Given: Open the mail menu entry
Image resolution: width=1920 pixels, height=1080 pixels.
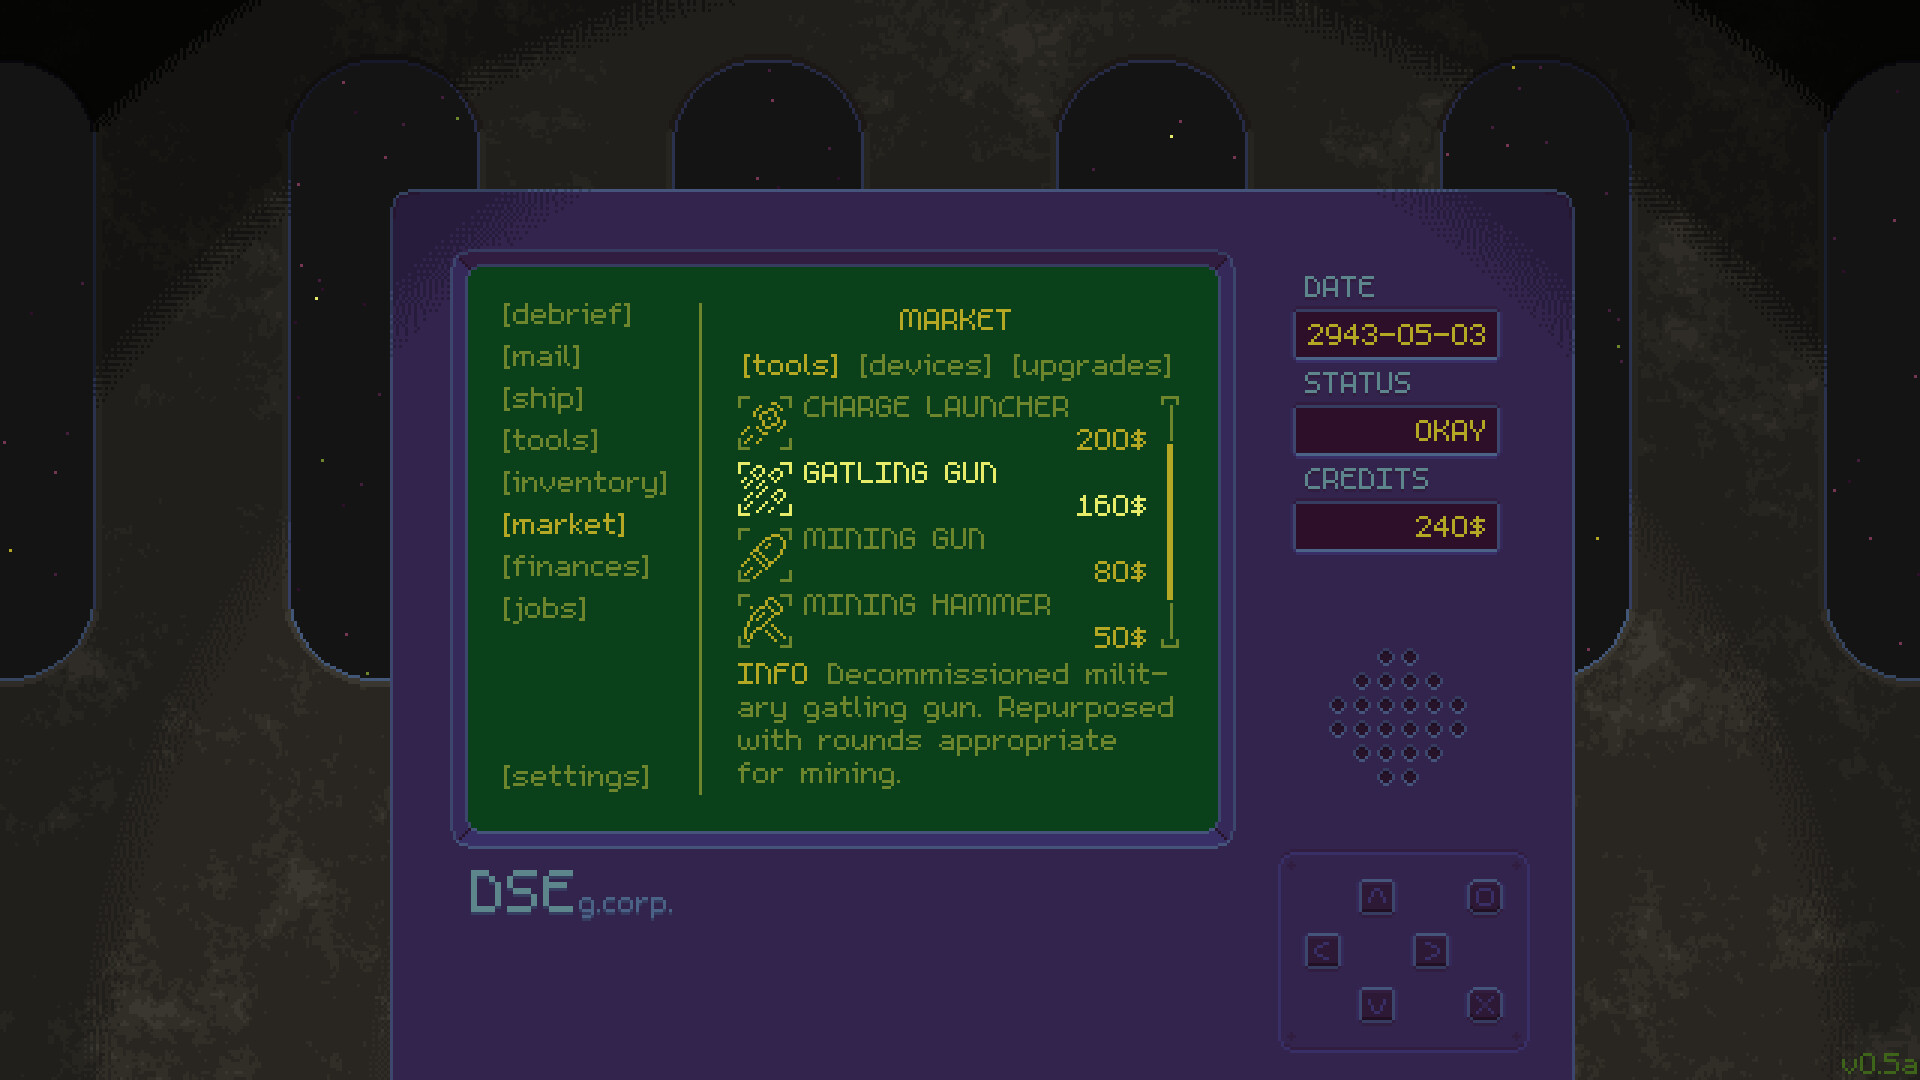Looking at the screenshot, I should pyautogui.click(x=541, y=357).
